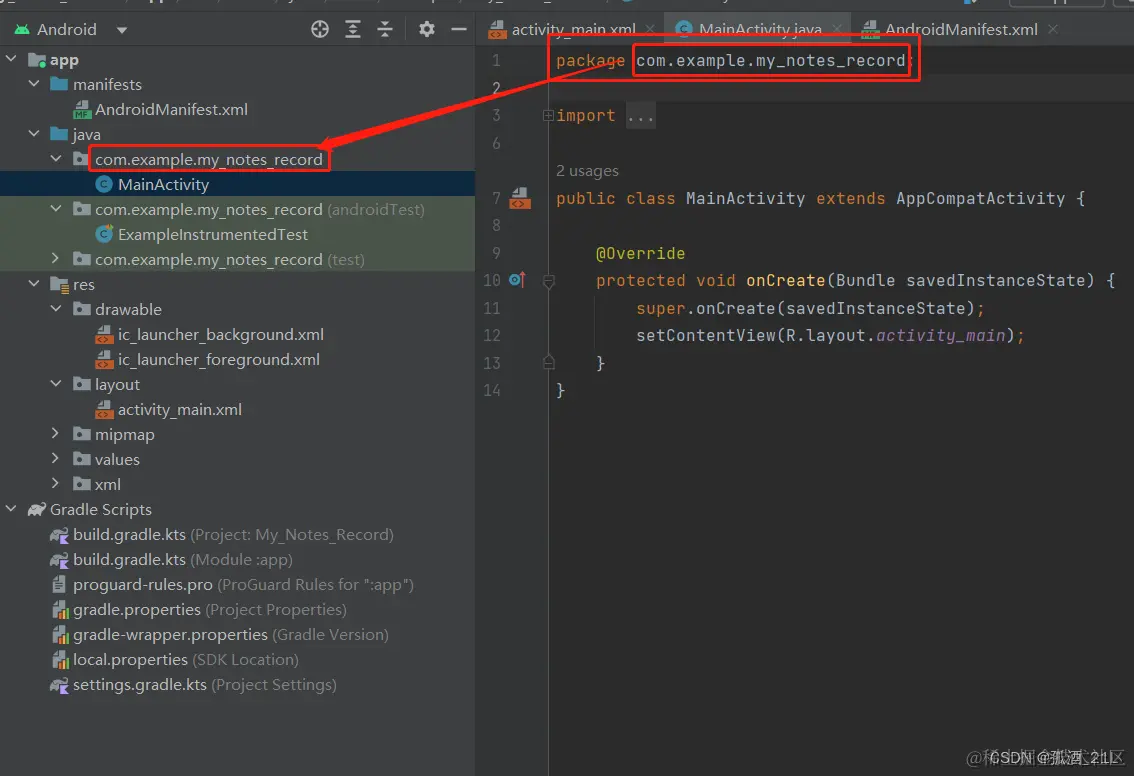Select ExampleInstrumentedTest in the project tree
The height and width of the screenshot is (776, 1134).
coord(213,234)
